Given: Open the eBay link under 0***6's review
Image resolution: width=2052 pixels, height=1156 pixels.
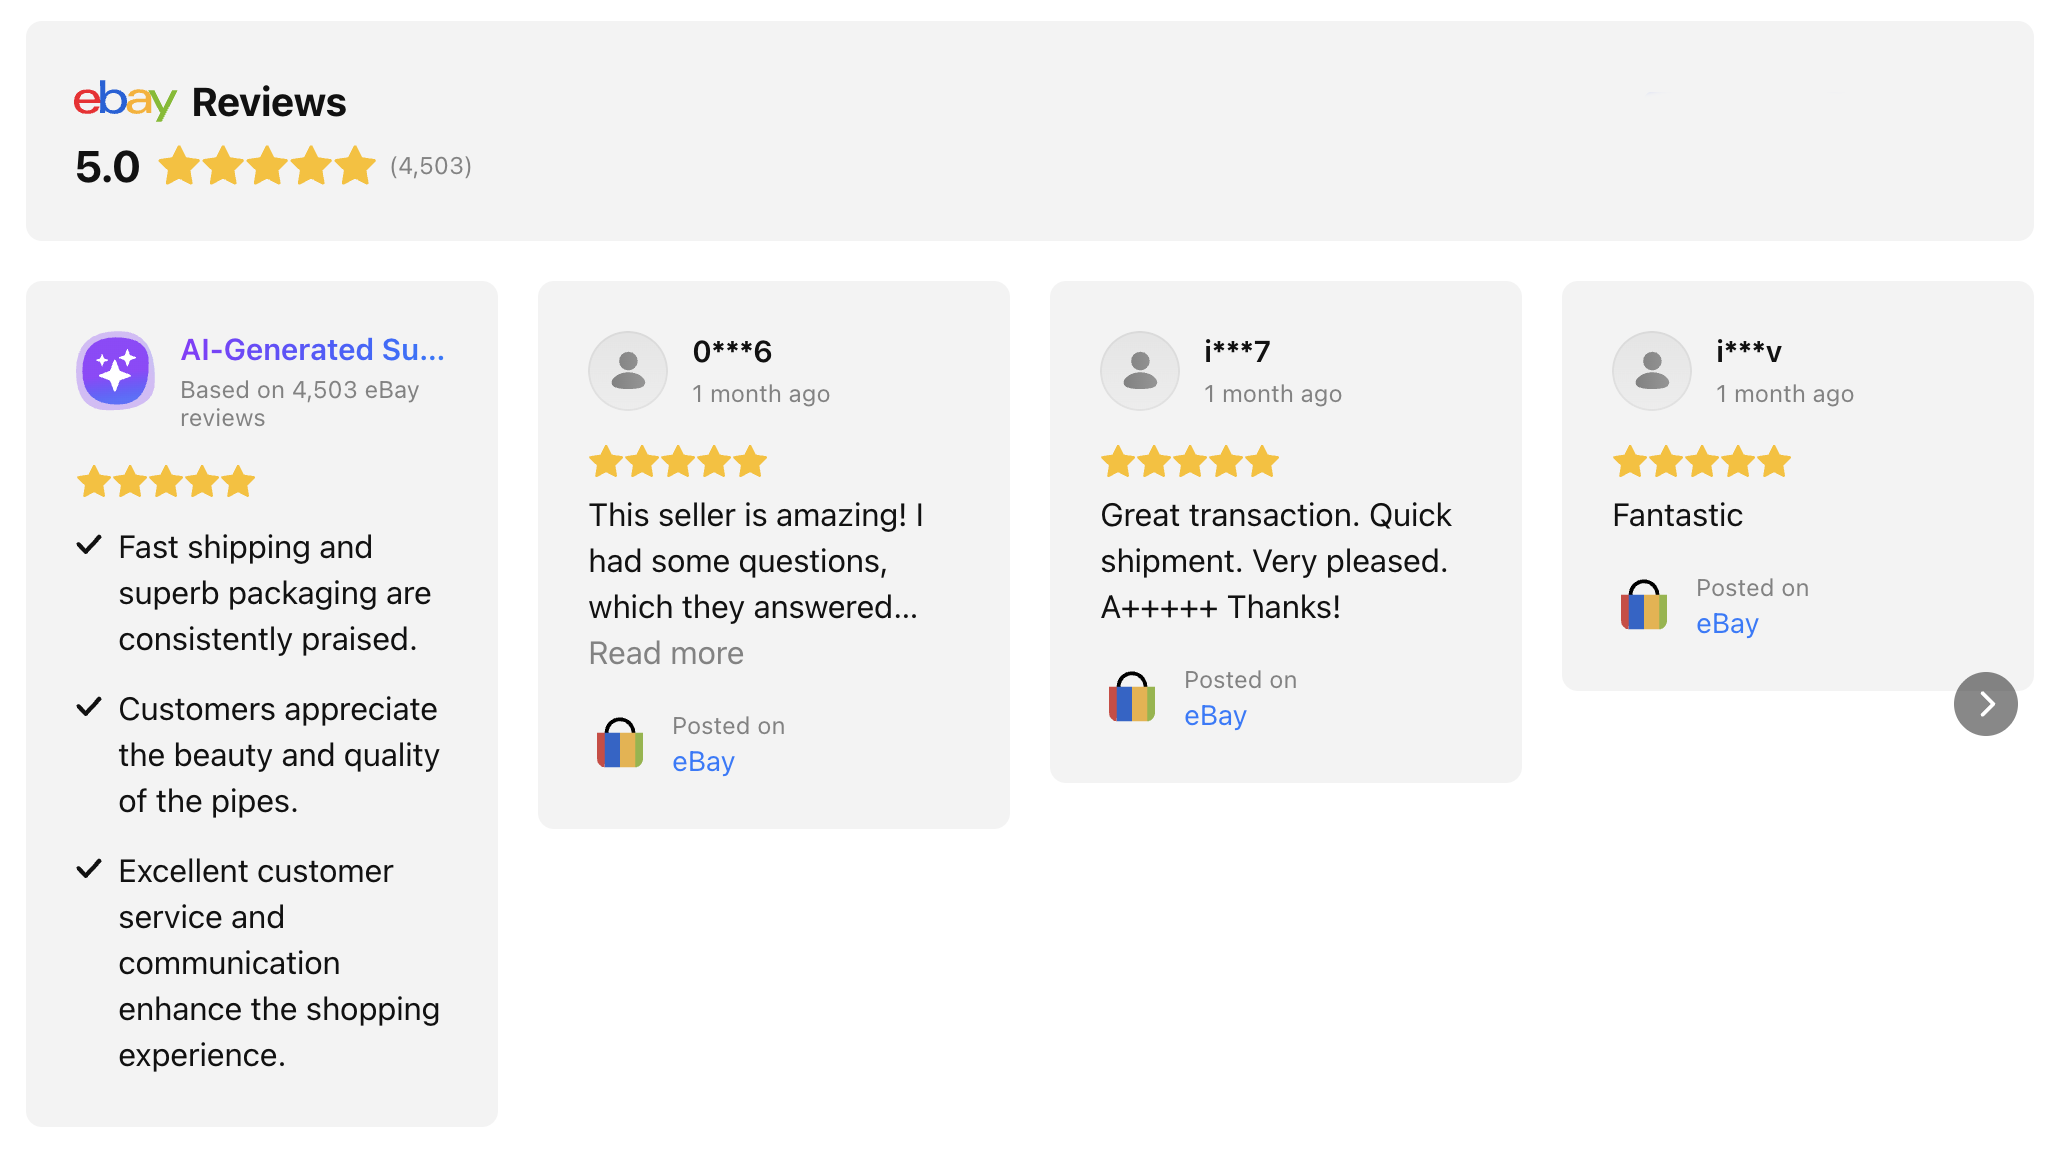Looking at the screenshot, I should point(703,762).
